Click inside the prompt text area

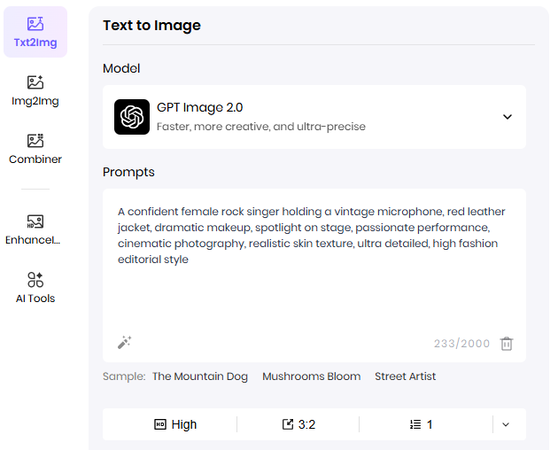tap(314, 263)
